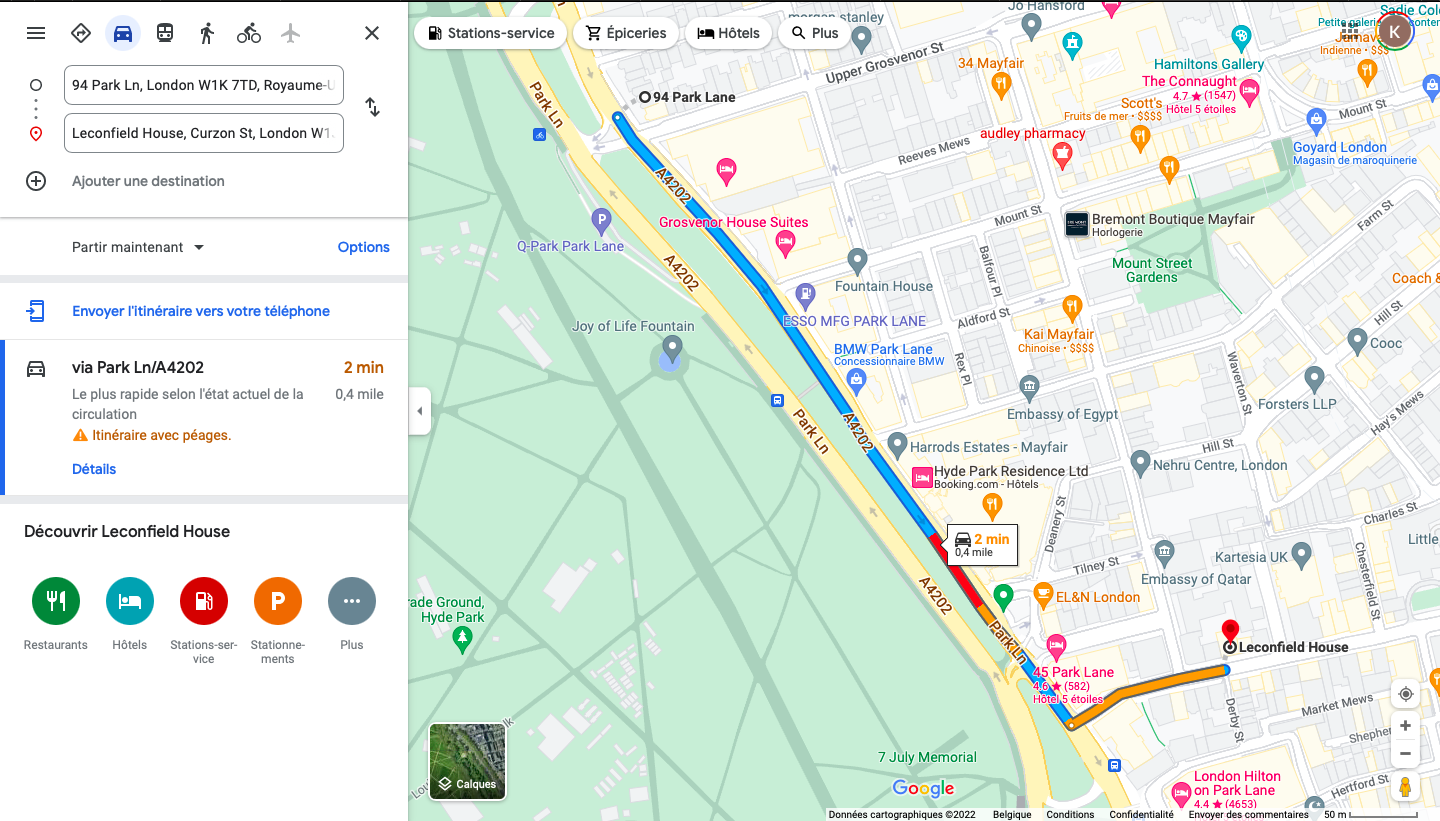Viewport: 1440px width, 821px height.
Task: Select public transit travel mode
Action: pyautogui.click(x=165, y=33)
